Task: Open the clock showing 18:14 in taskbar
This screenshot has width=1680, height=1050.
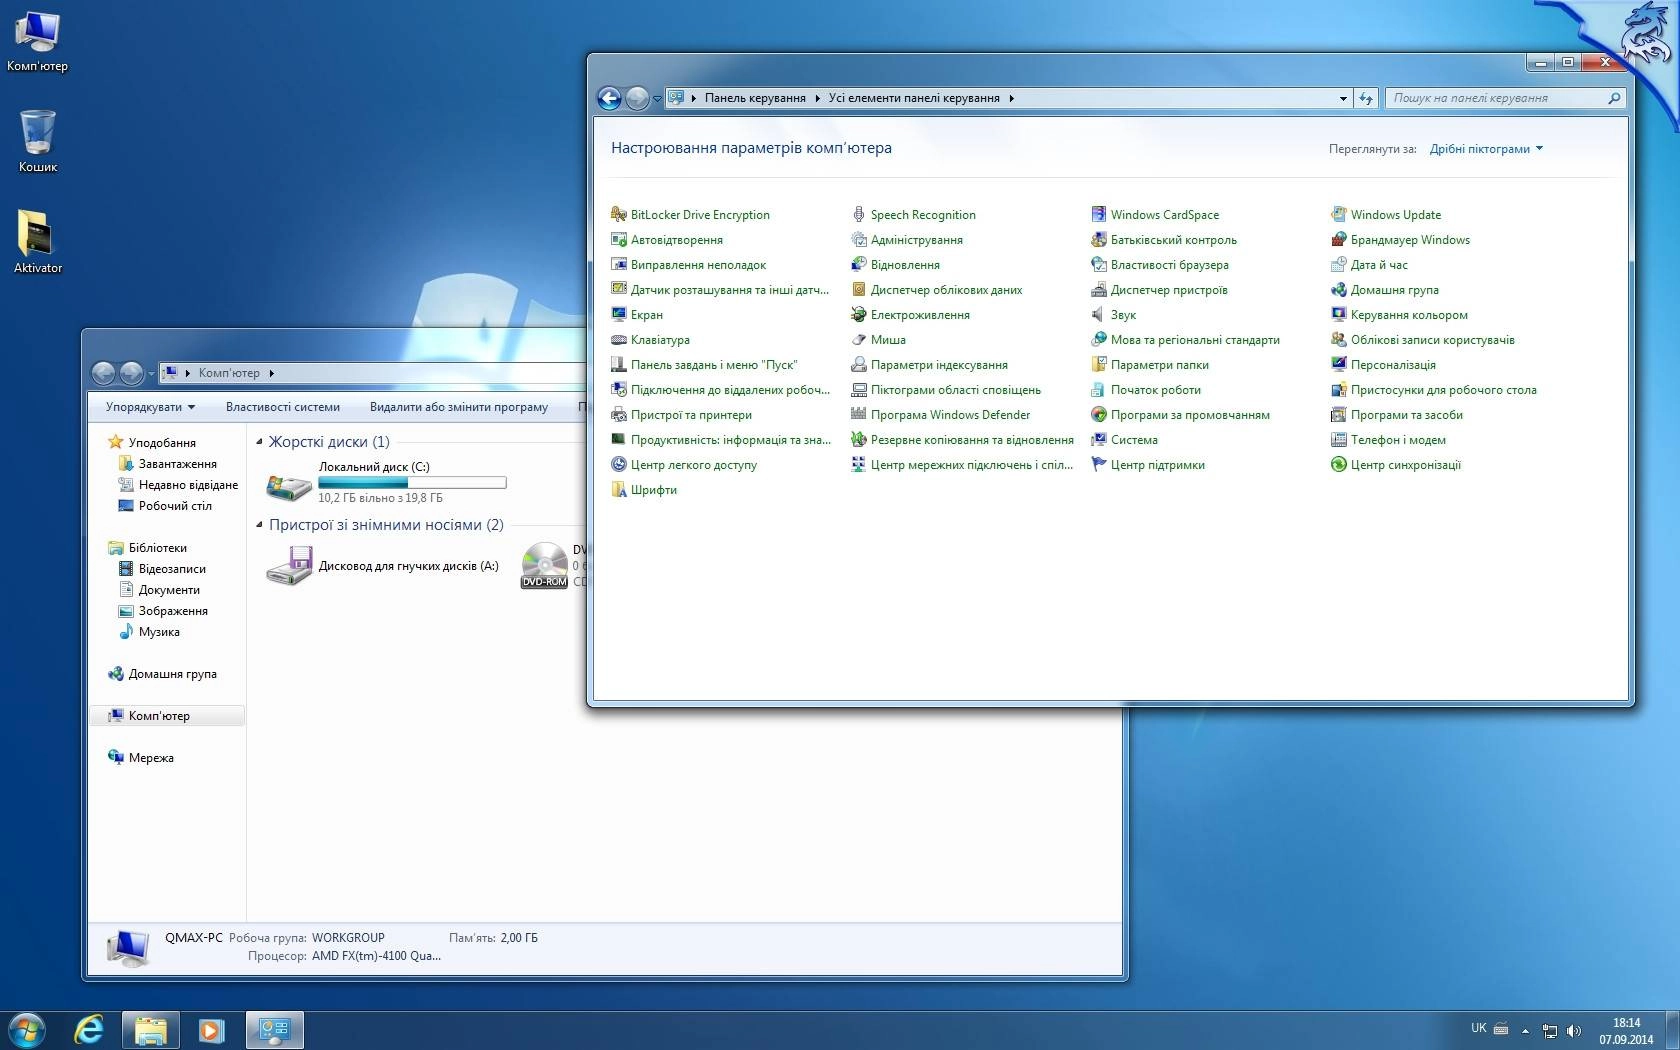Action: point(1626,1031)
